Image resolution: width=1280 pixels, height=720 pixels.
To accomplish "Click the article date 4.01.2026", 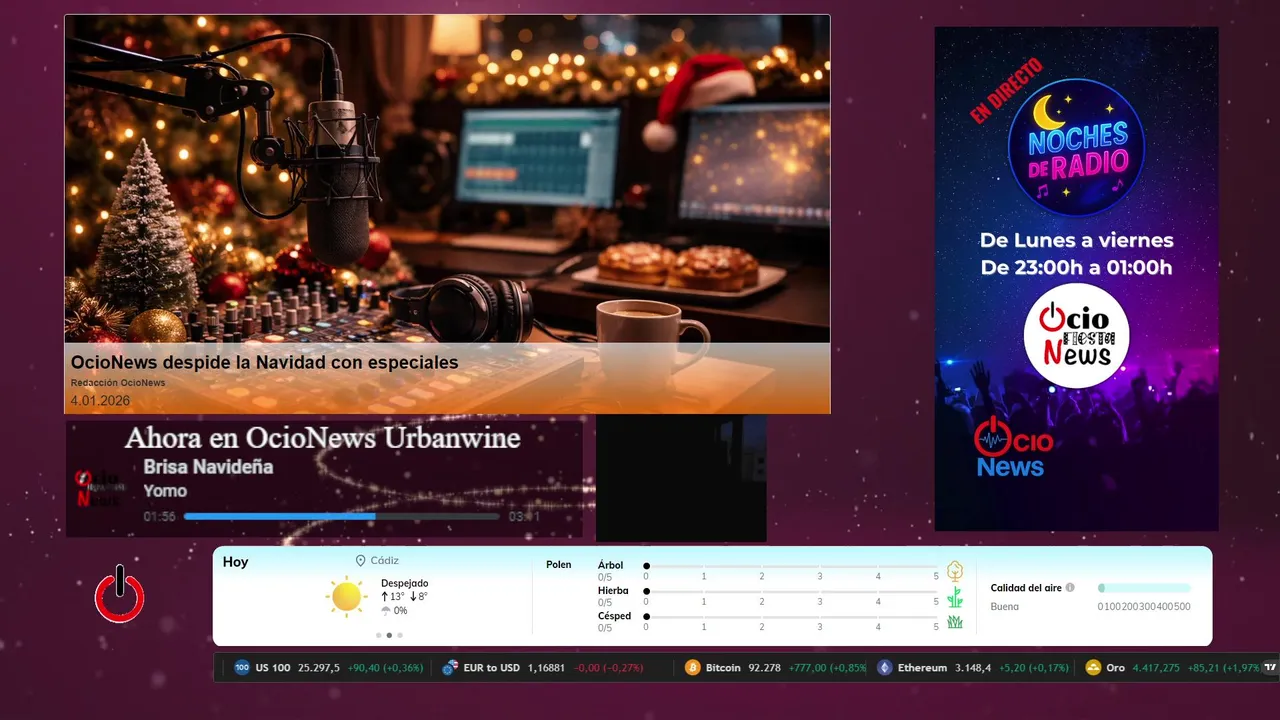I will (100, 401).
